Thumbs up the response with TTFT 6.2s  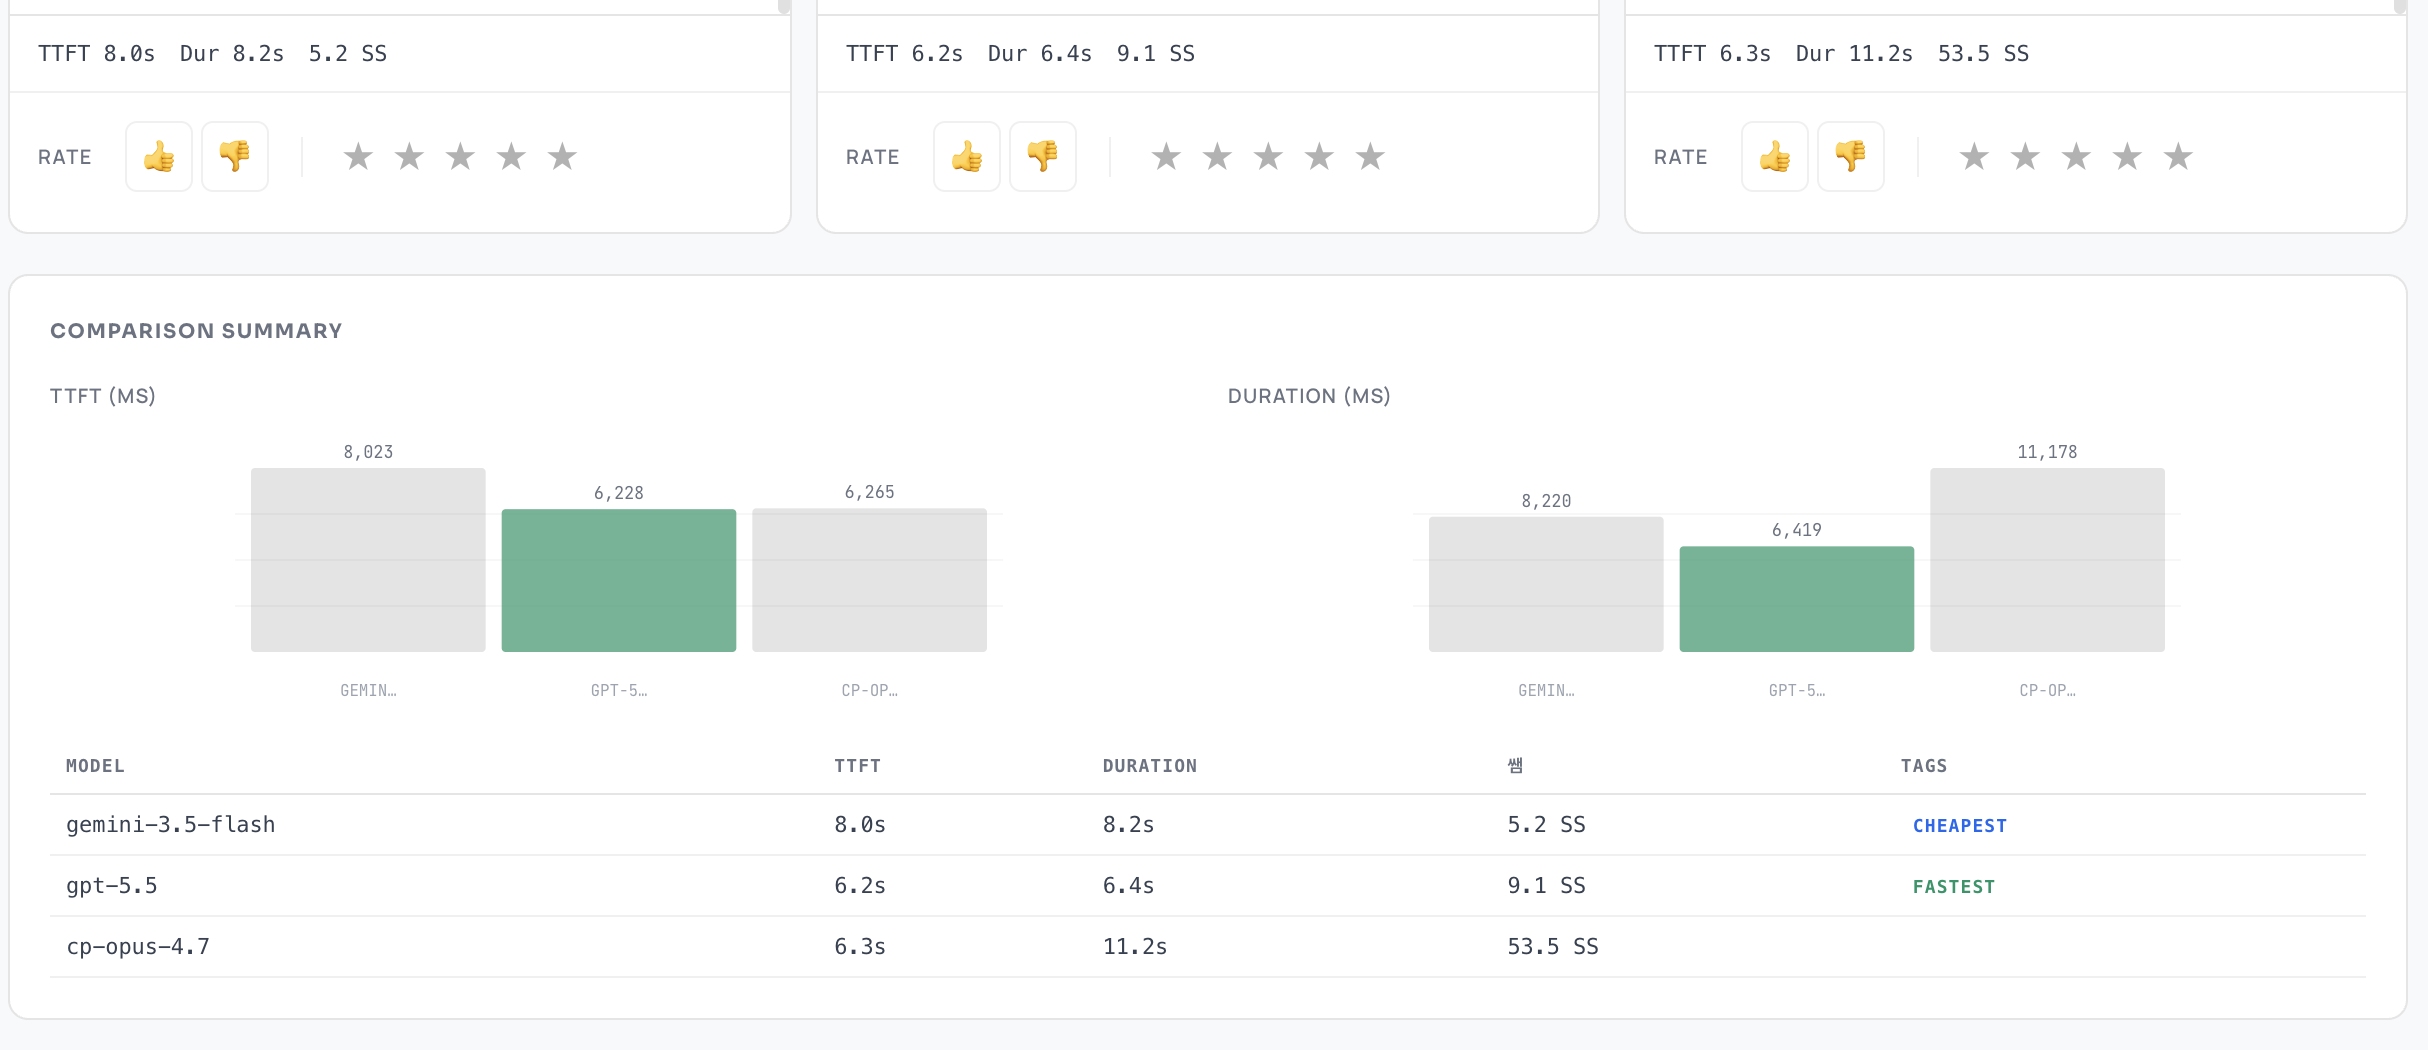[967, 156]
